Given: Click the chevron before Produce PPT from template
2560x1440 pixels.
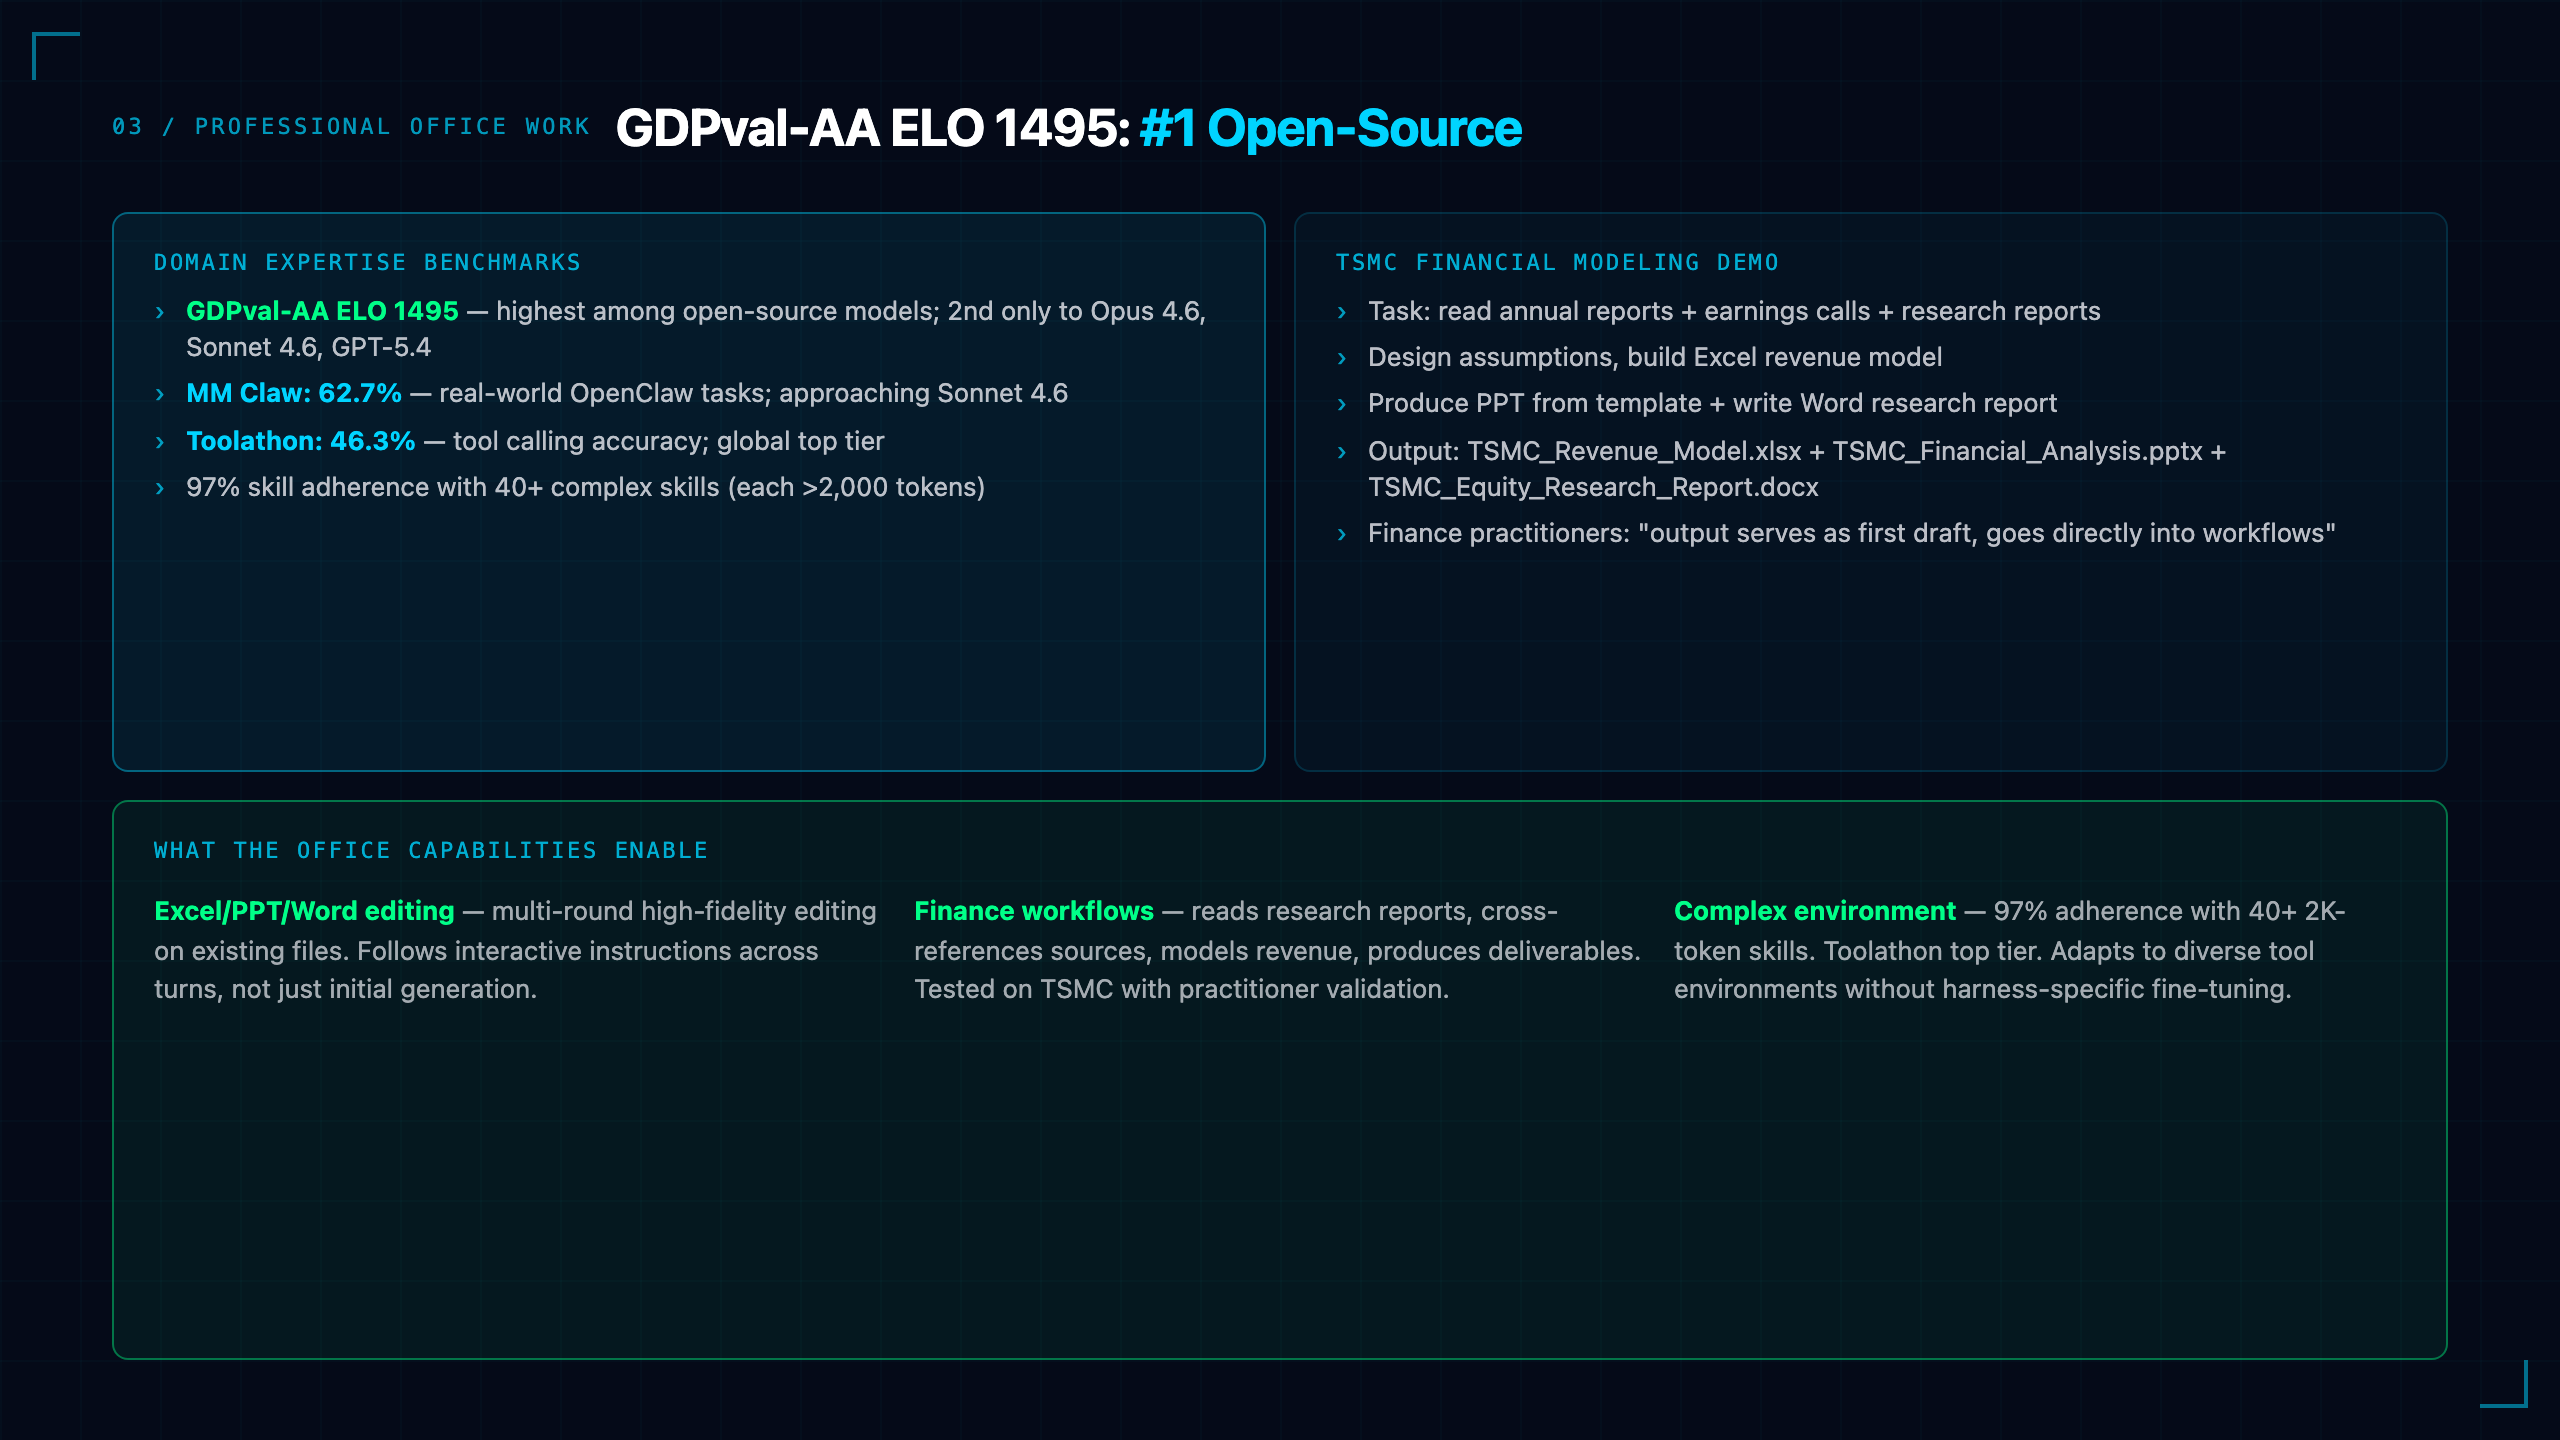Looking at the screenshot, I should tap(1342, 405).
